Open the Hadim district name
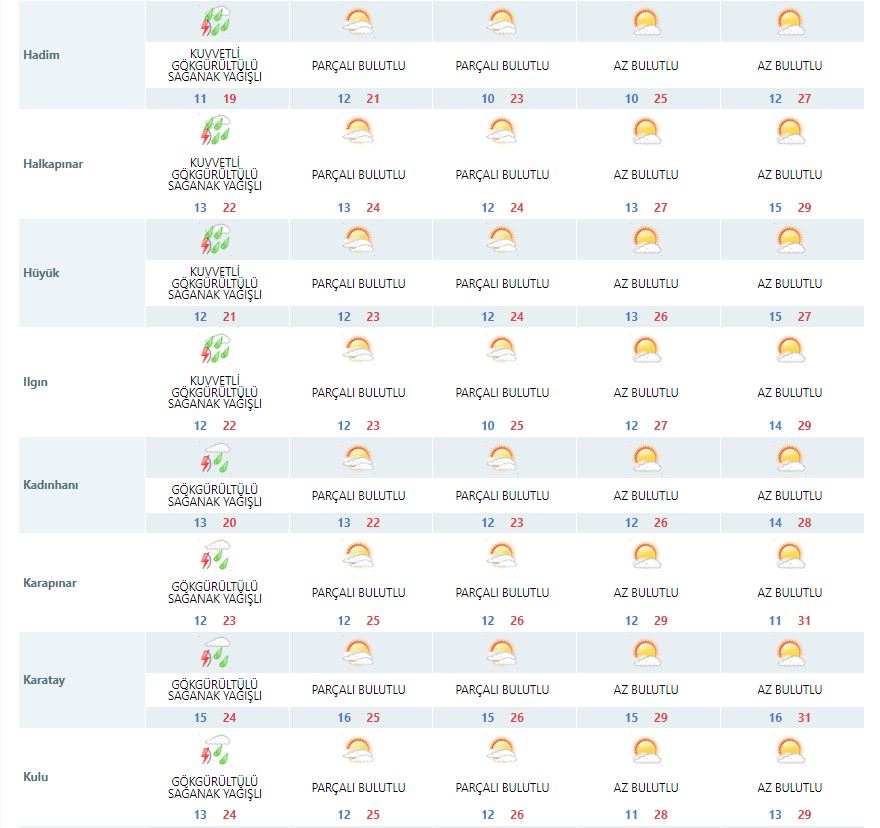880x828 pixels. pyautogui.click(x=41, y=55)
